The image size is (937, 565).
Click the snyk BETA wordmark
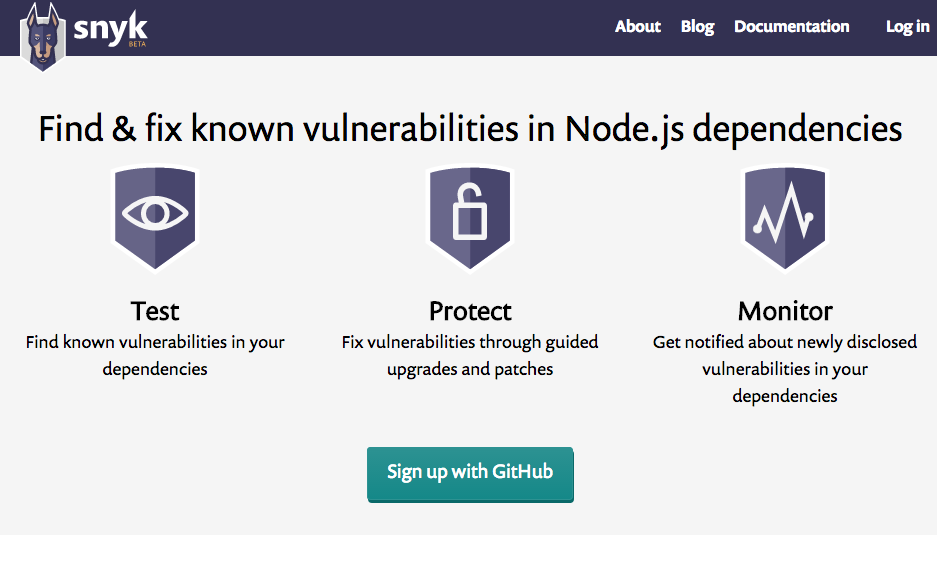click(111, 29)
